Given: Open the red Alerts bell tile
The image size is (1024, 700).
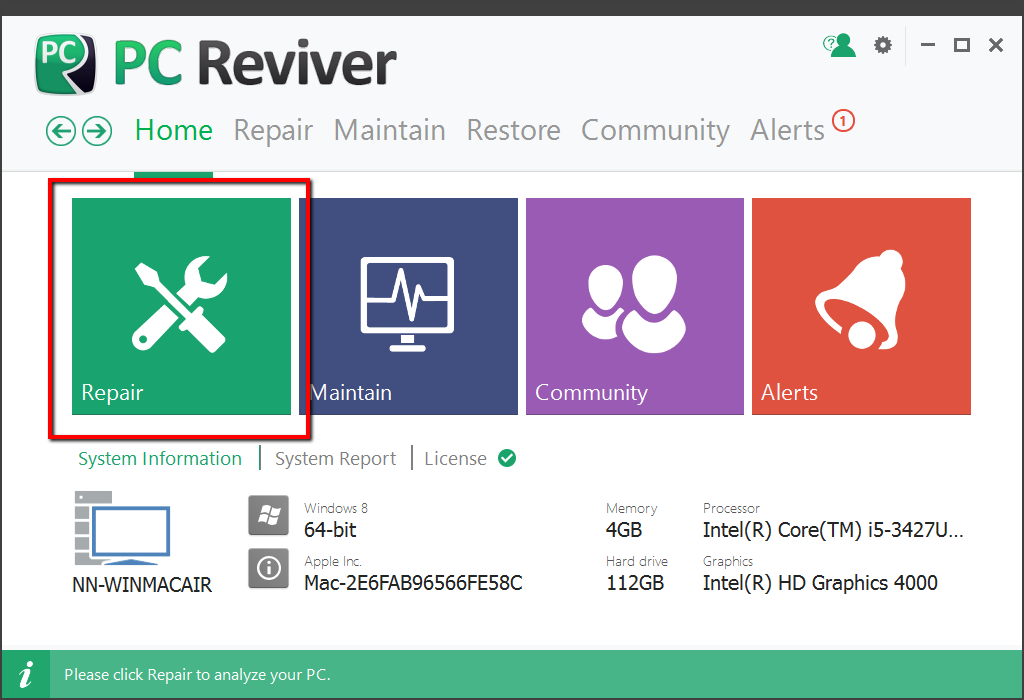Looking at the screenshot, I should [x=861, y=306].
